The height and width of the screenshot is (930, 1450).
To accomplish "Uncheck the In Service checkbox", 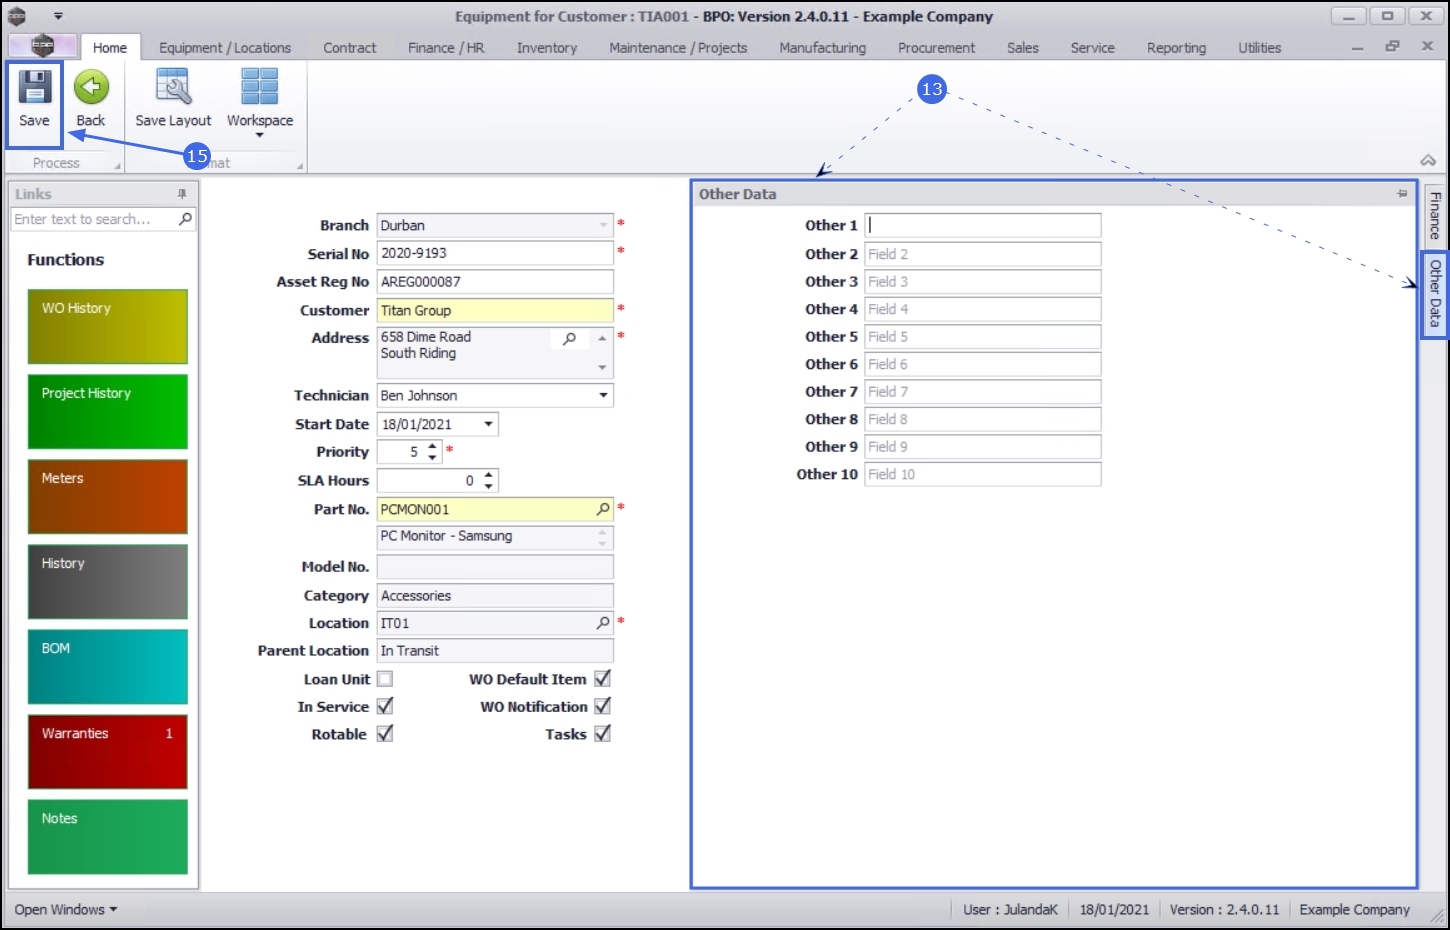I will (x=385, y=706).
